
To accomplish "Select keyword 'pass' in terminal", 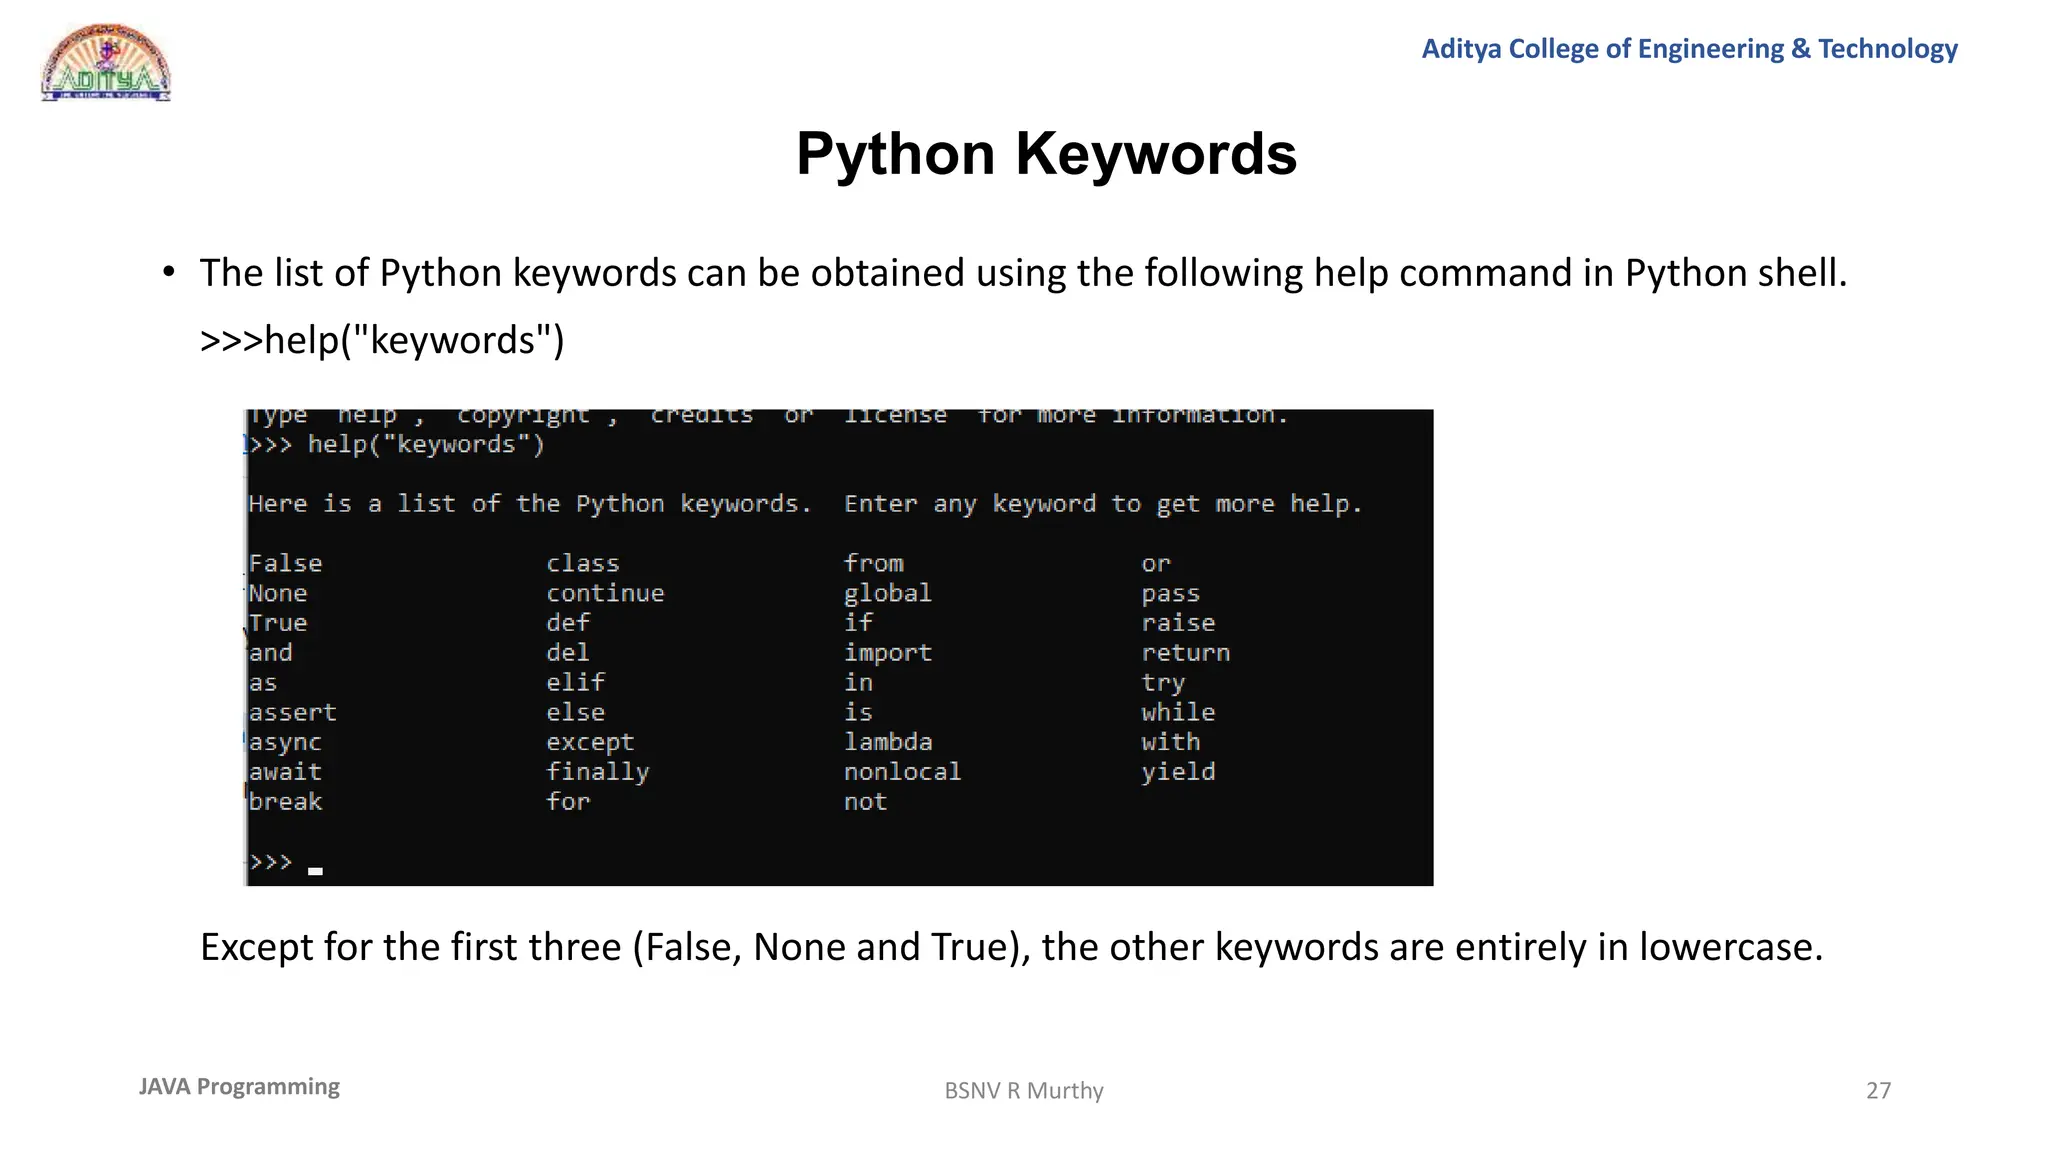I will coord(1171,594).
